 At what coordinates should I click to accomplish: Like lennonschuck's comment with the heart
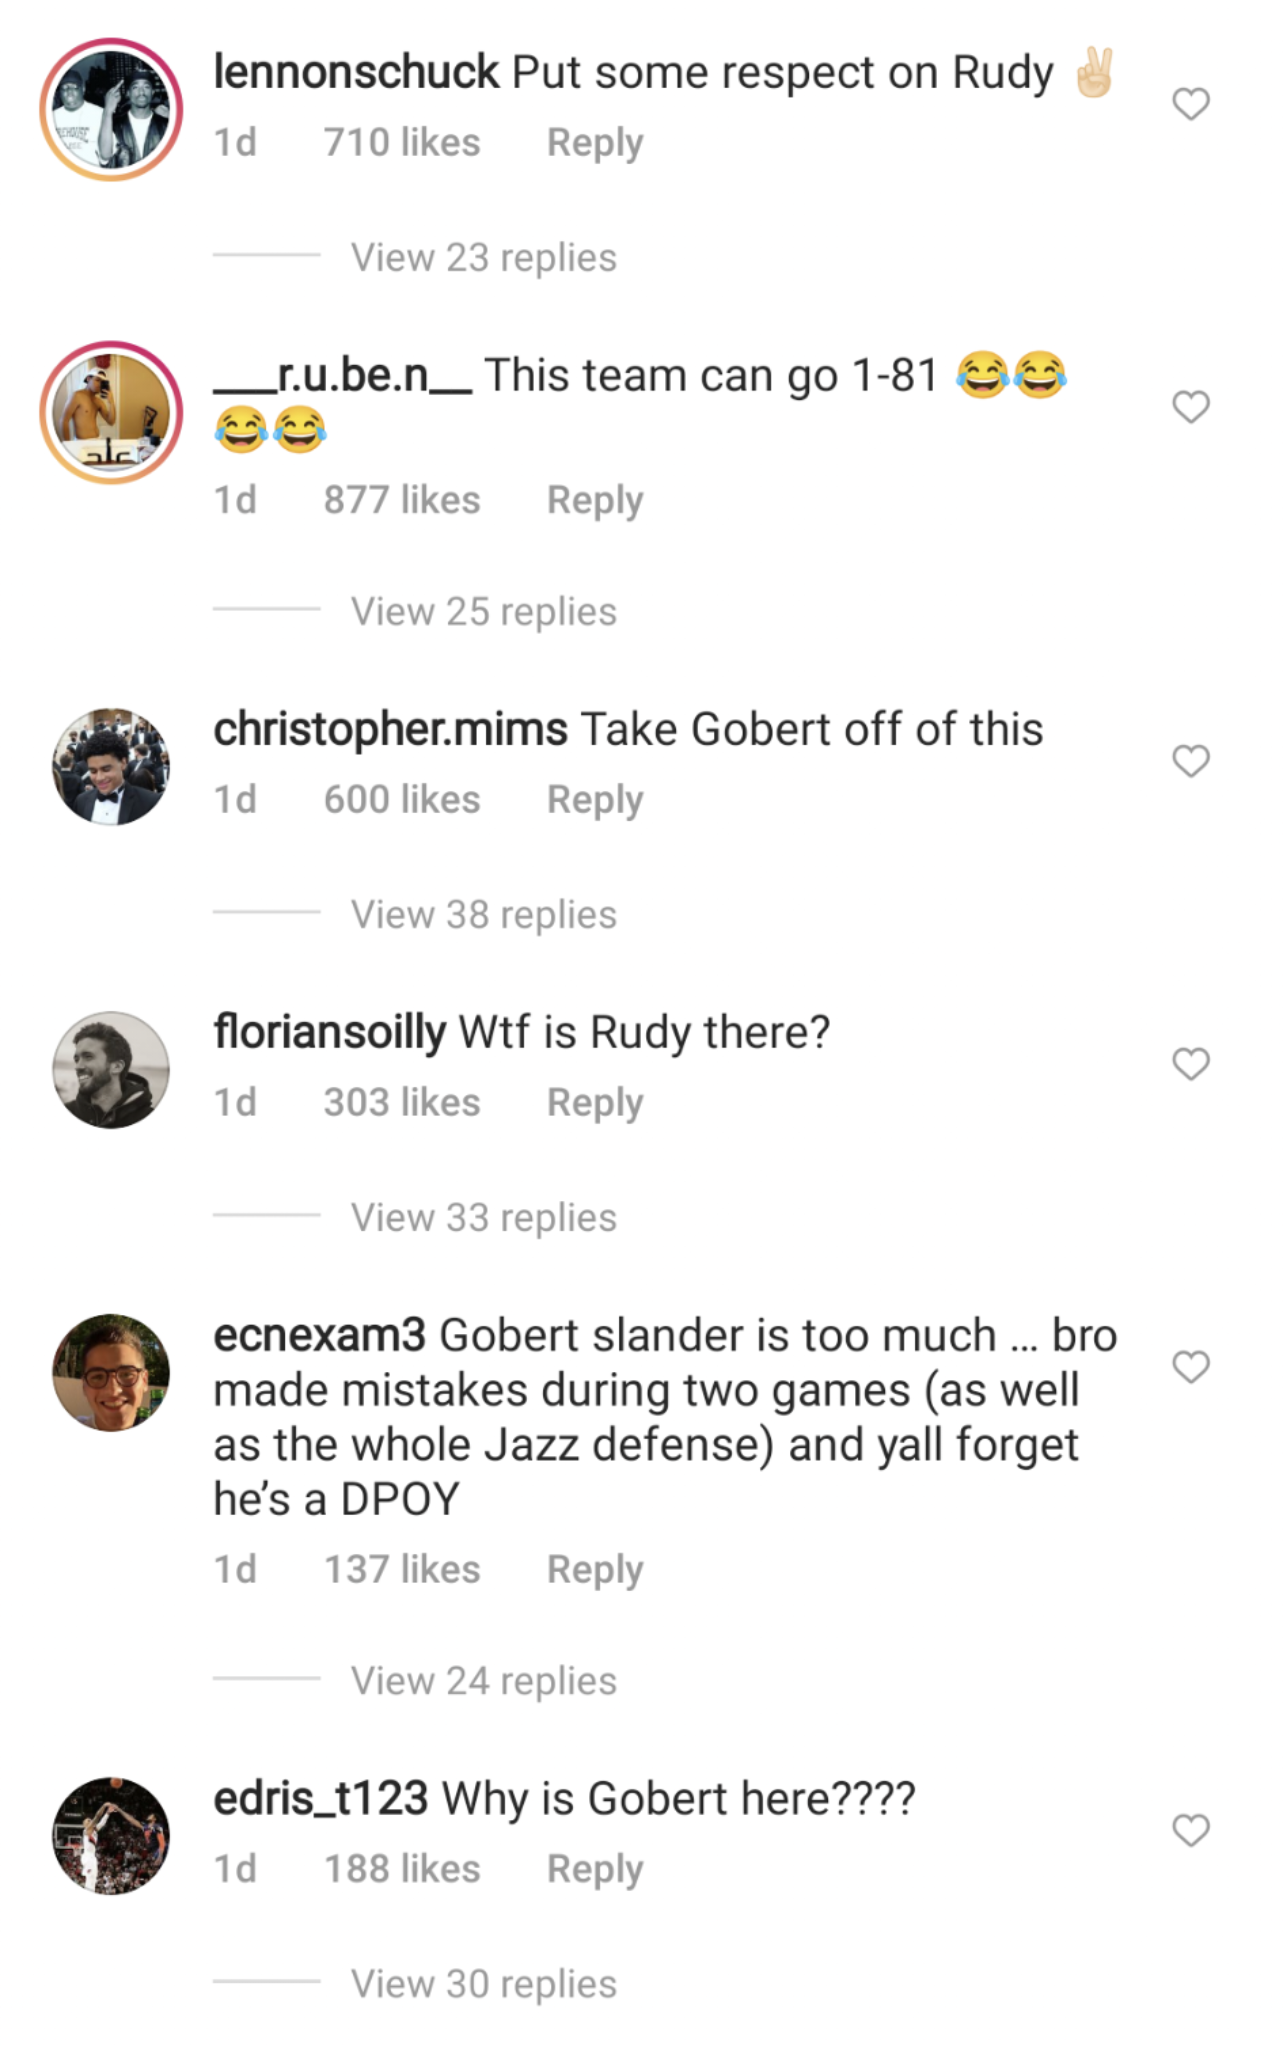tap(1190, 104)
